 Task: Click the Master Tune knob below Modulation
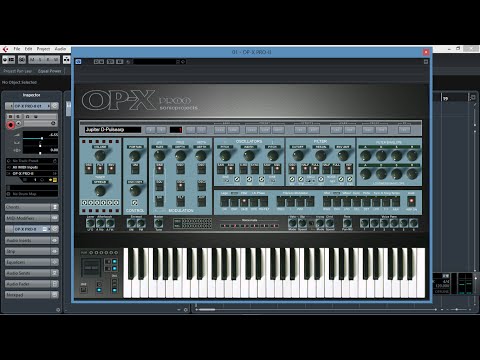[x=159, y=223]
